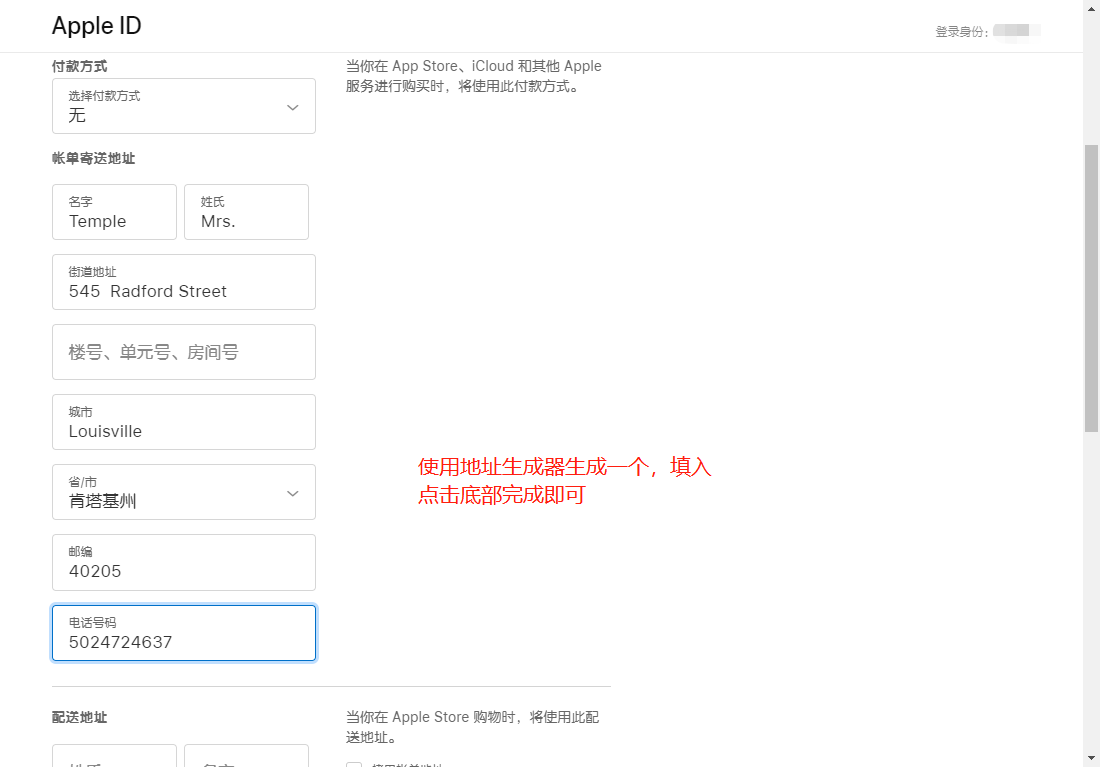The image size is (1100, 767).
Task: Click the 姓氏 field containing Mrs.
Action: click(246, 212)
